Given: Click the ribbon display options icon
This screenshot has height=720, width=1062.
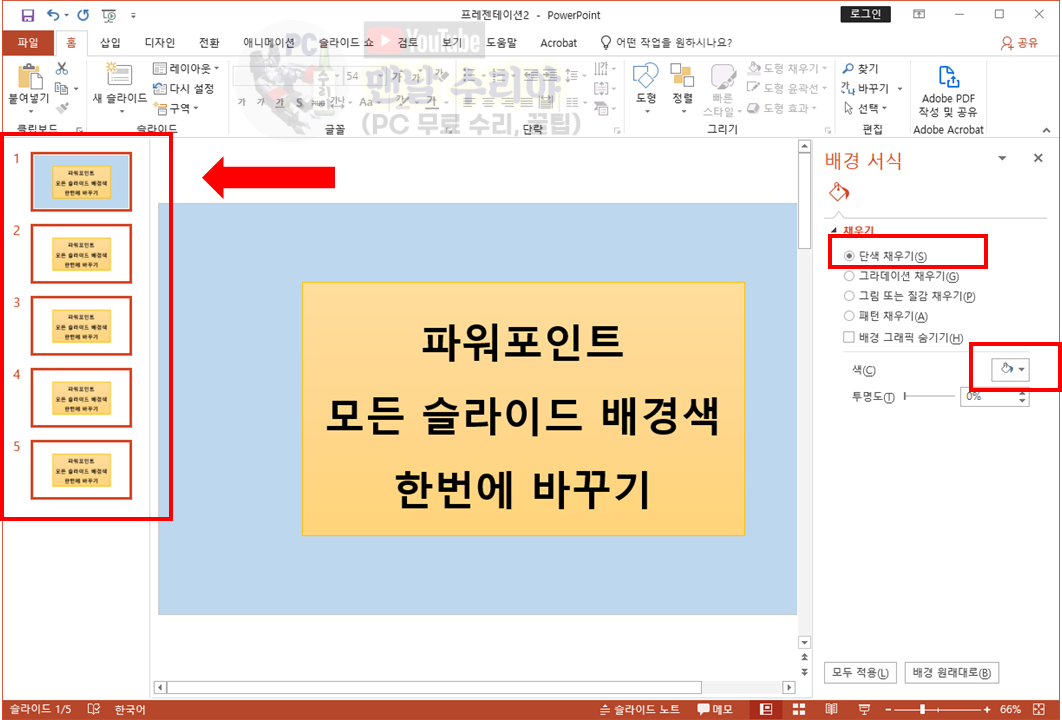Looking at the screenshot, I should (919, 14).
